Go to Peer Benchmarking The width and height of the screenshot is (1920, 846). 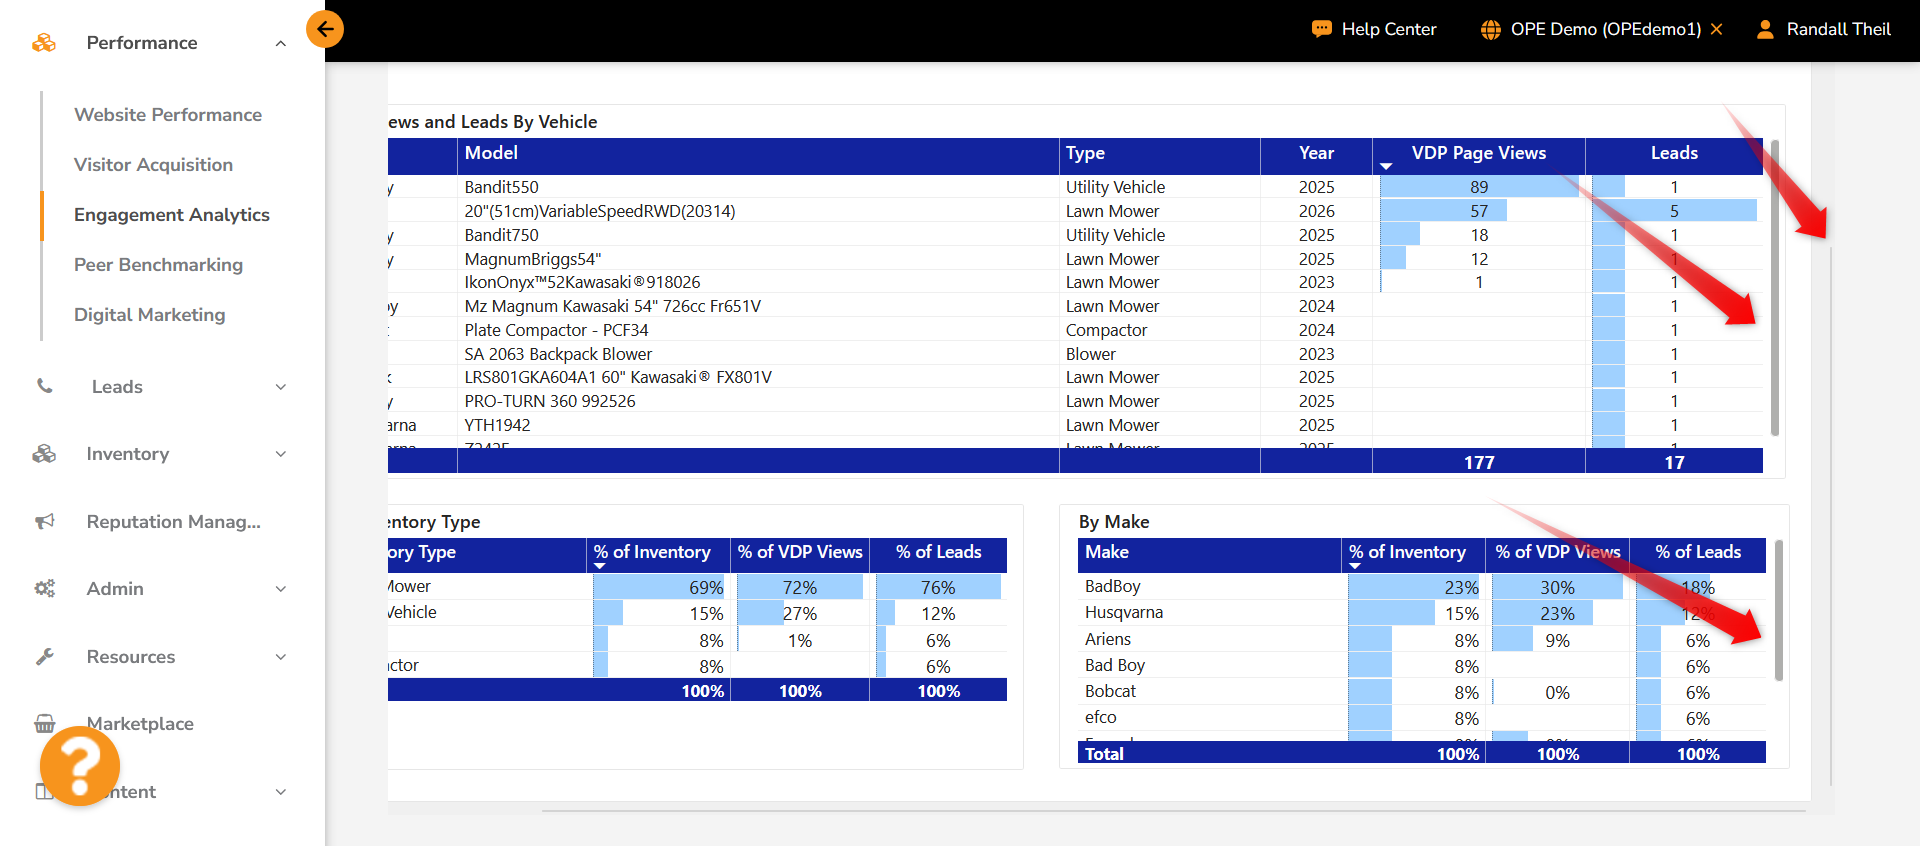pos(158,265)
